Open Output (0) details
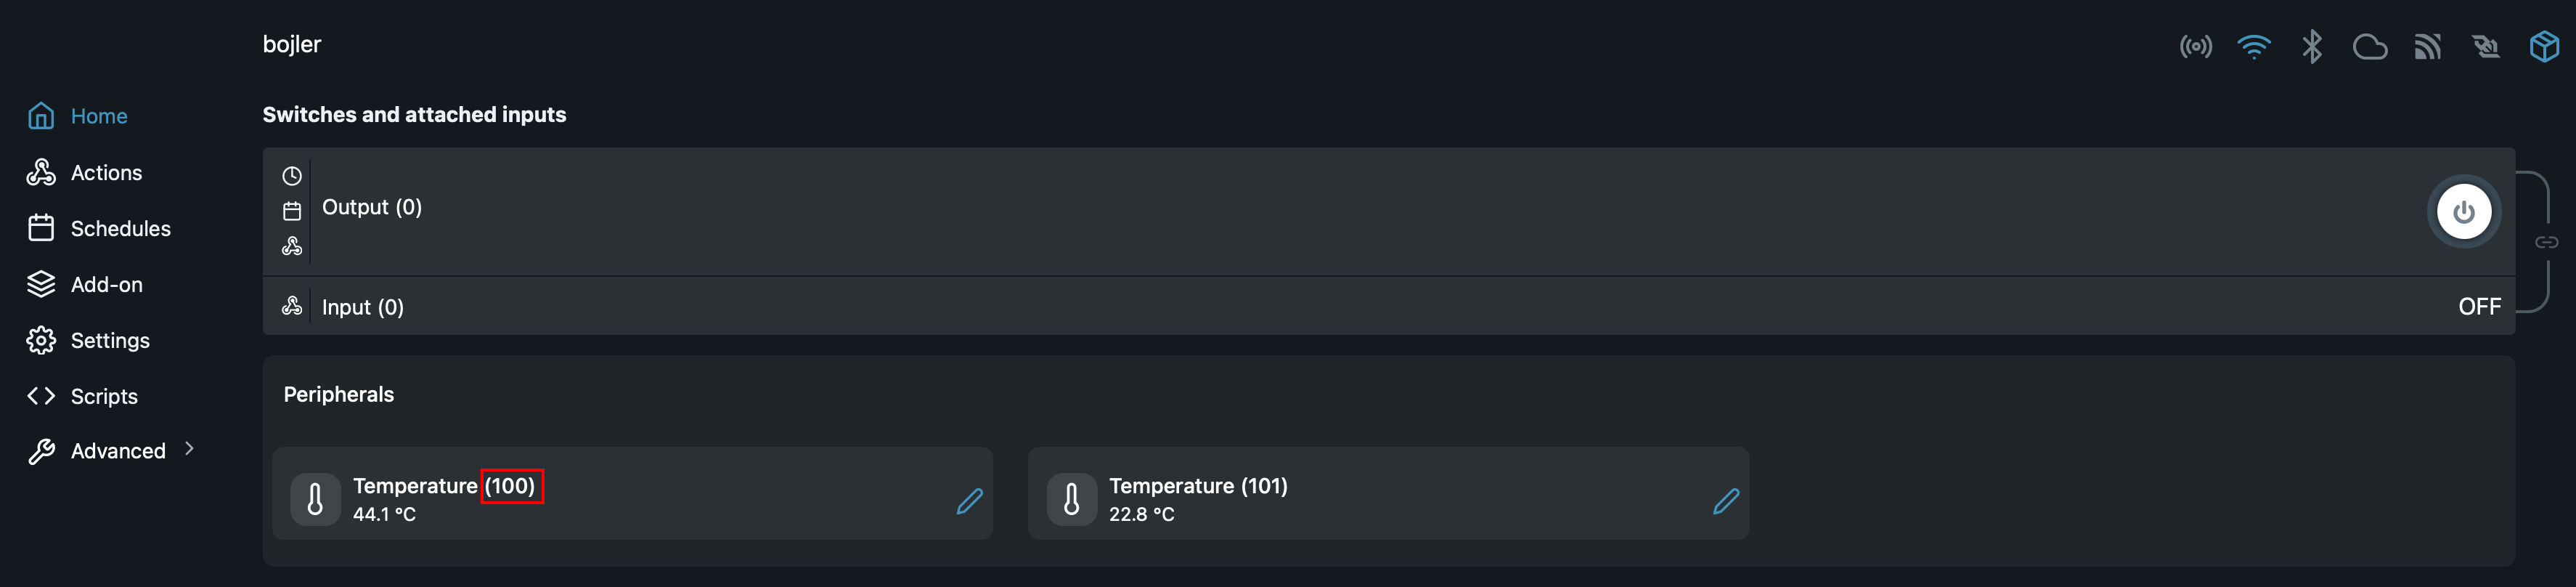This screenshot has width=2576, height=587. tap(372, 207)
